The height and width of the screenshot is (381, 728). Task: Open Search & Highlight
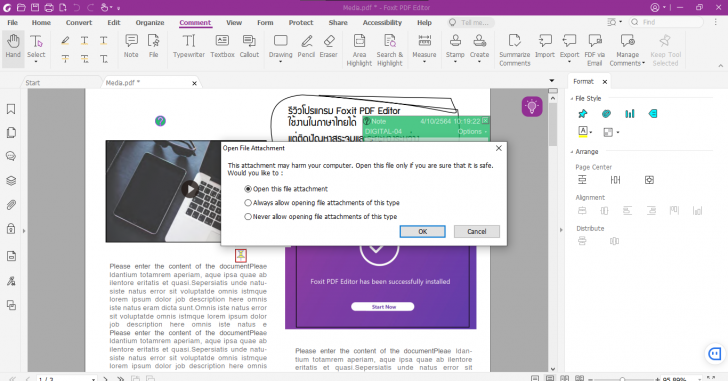point(390,50)
